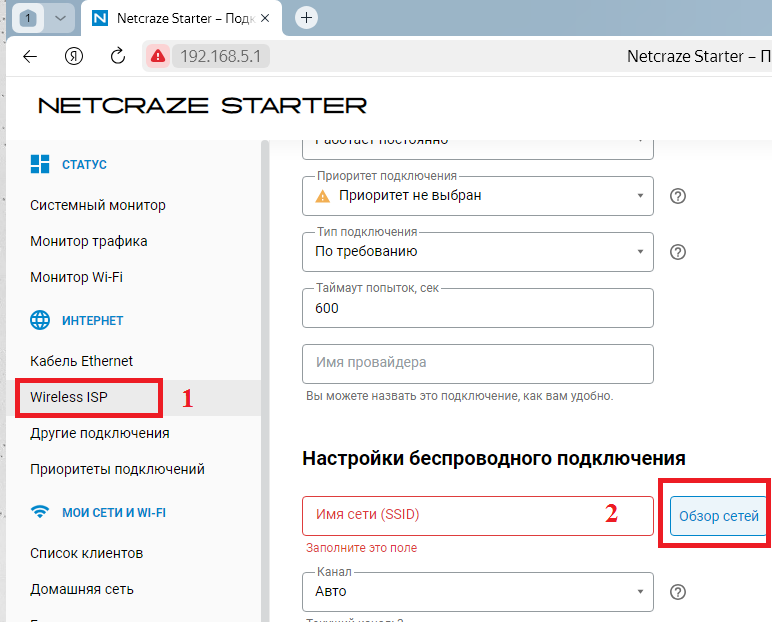The height and width of the screenshot is (622, 772).
Task: Click the NETCRAZE STARTER logo
Action: tap(202, 106)
